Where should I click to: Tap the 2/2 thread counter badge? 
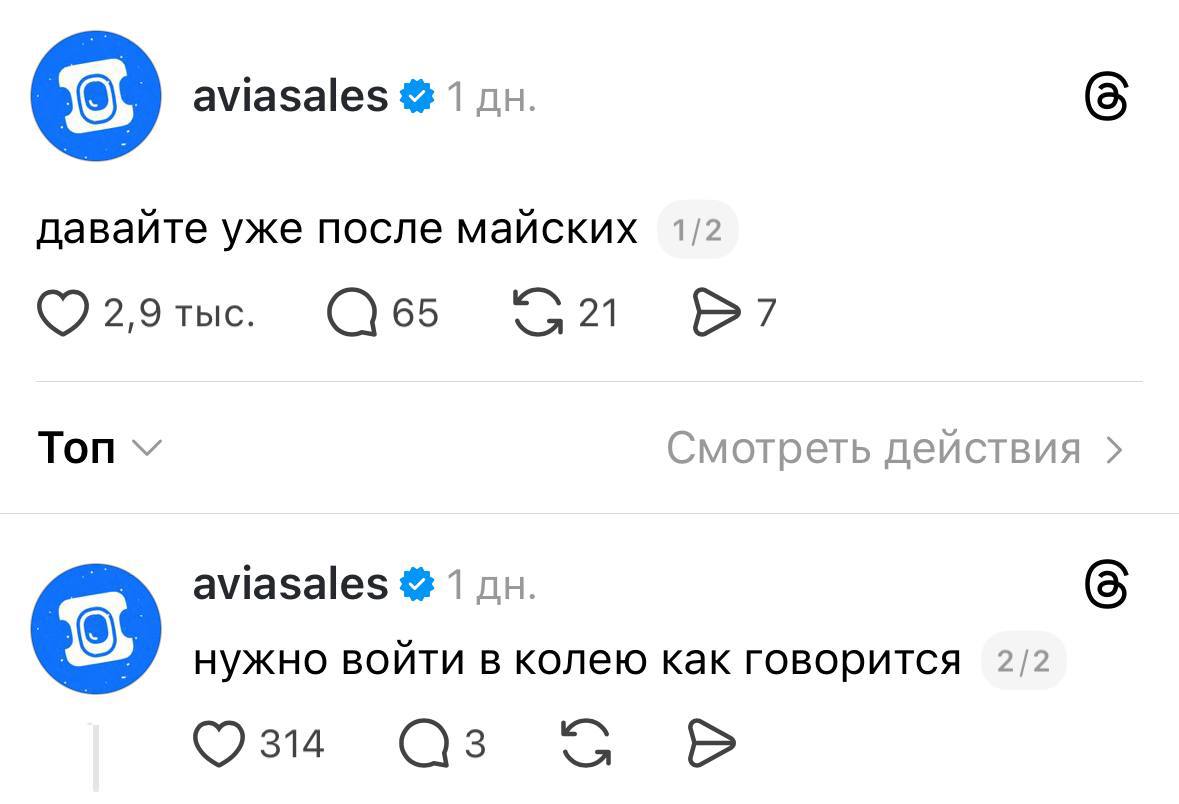pos(1023,661)
